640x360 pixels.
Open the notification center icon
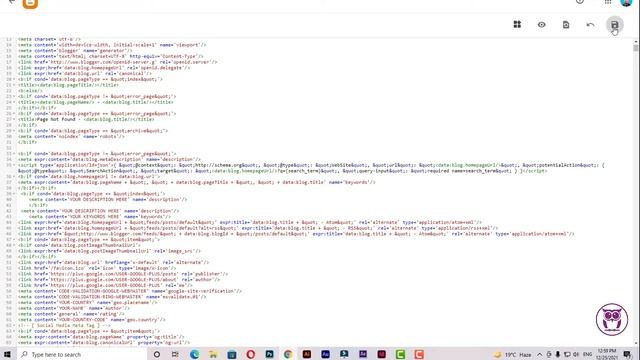[x=628, y=354]
